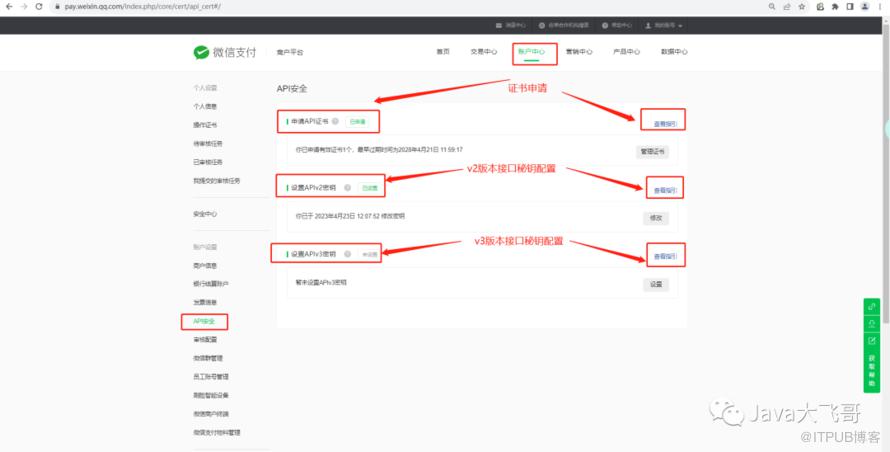
Task: Click the help icon beside 设置APIv2密钥
Action: (x=347, y=188)
